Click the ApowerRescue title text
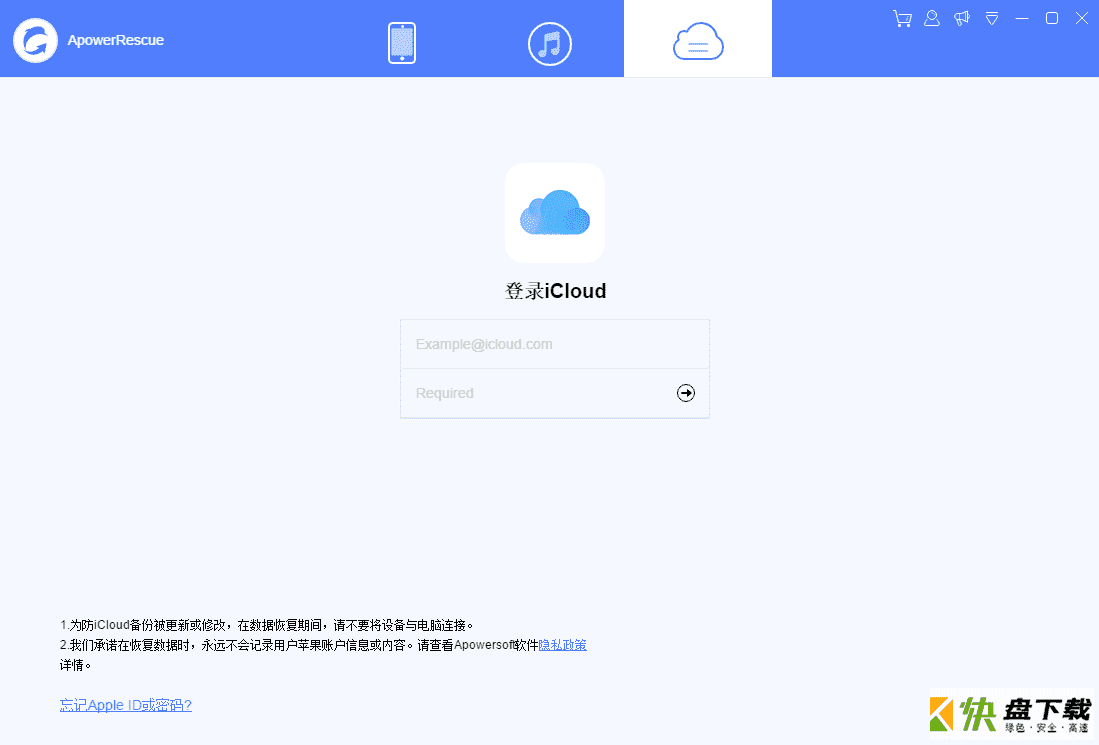The width and height of the screenshot is (1099, 745). point(116,40)
